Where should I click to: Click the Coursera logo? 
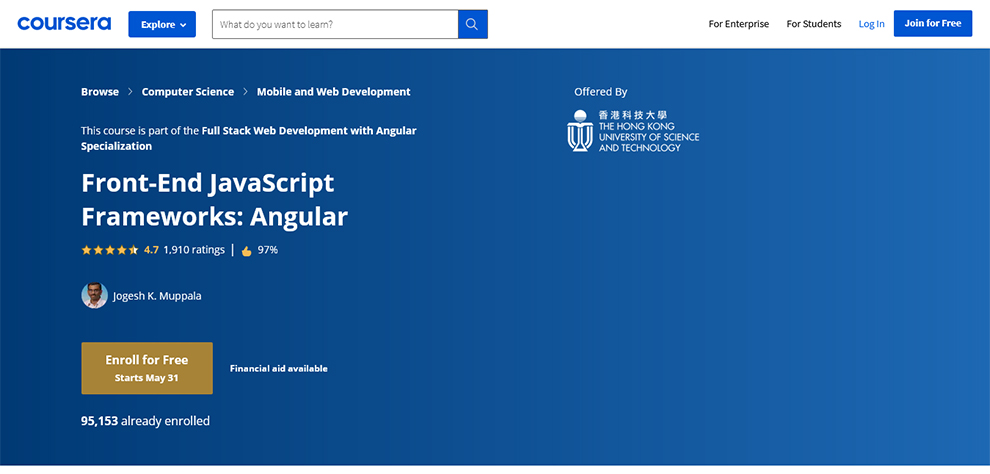(64, 23)
